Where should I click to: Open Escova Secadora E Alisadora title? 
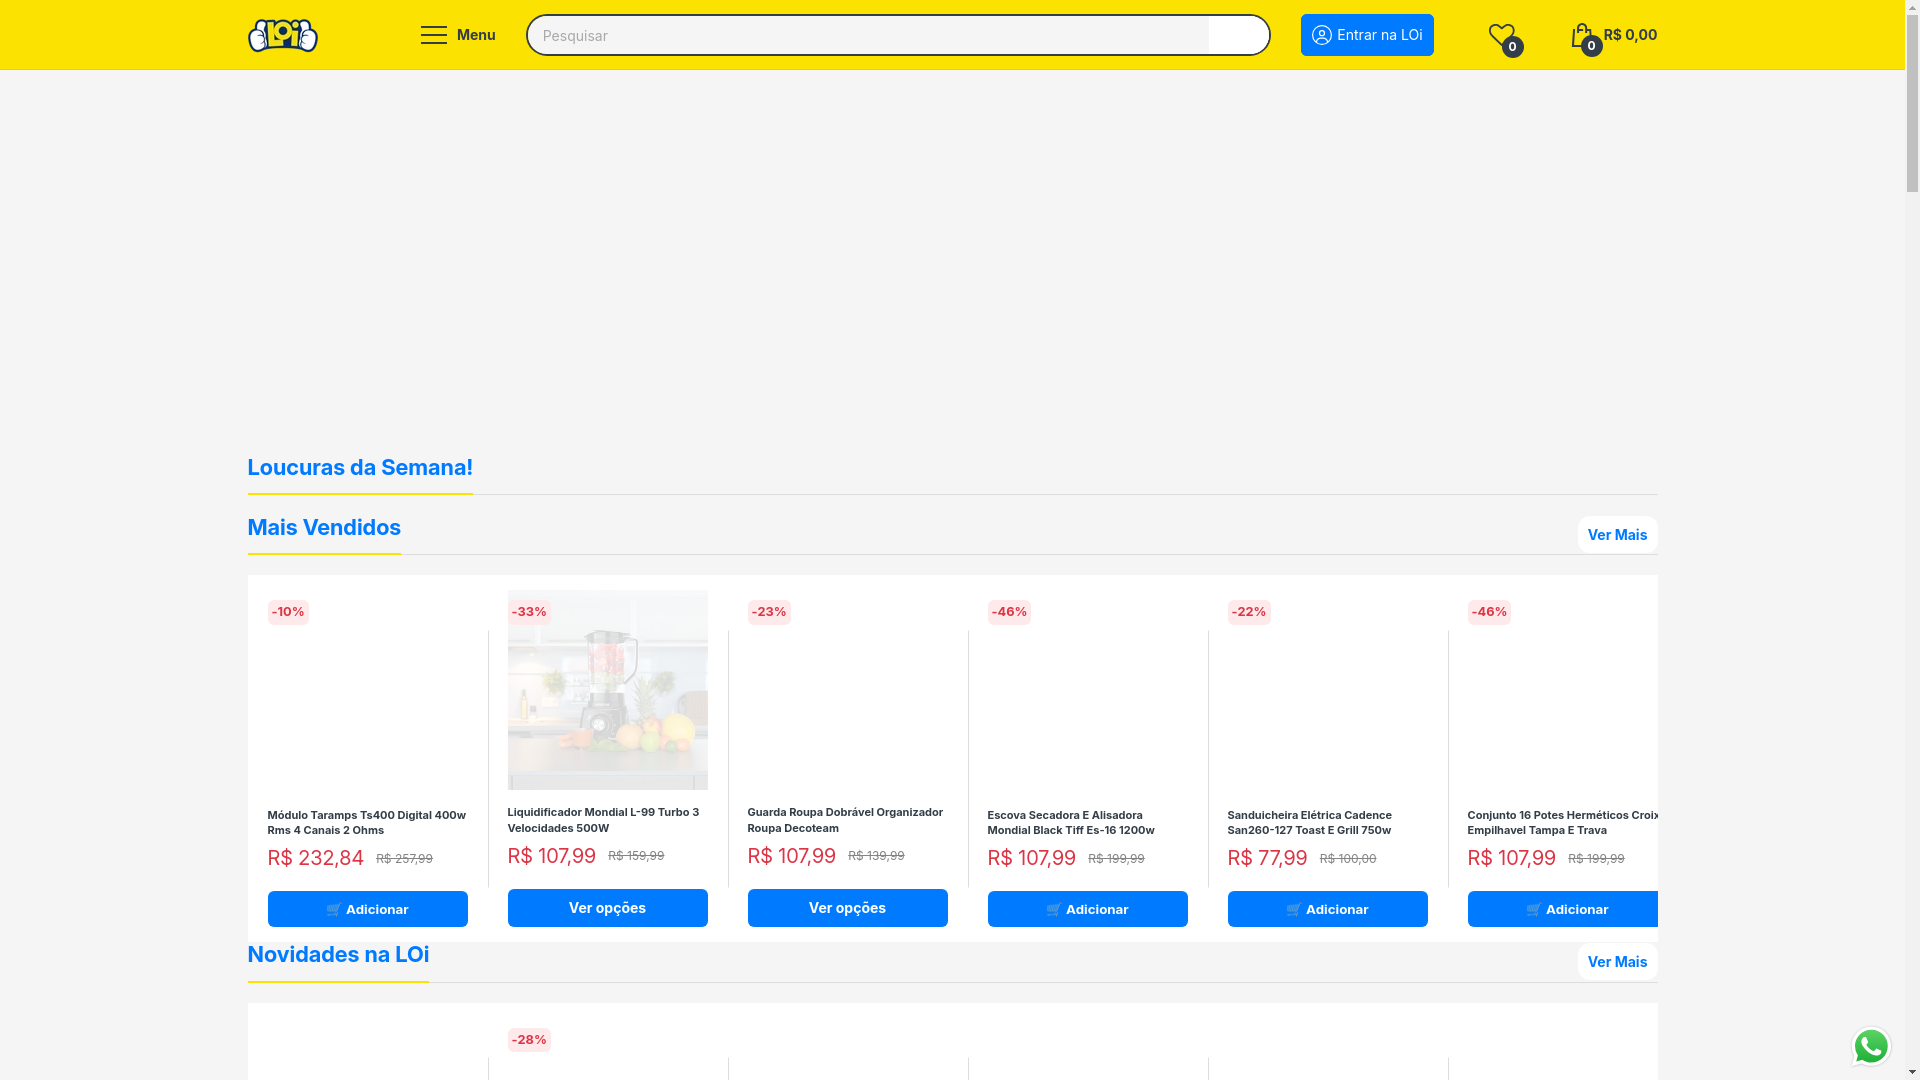tap(1071, 823)
